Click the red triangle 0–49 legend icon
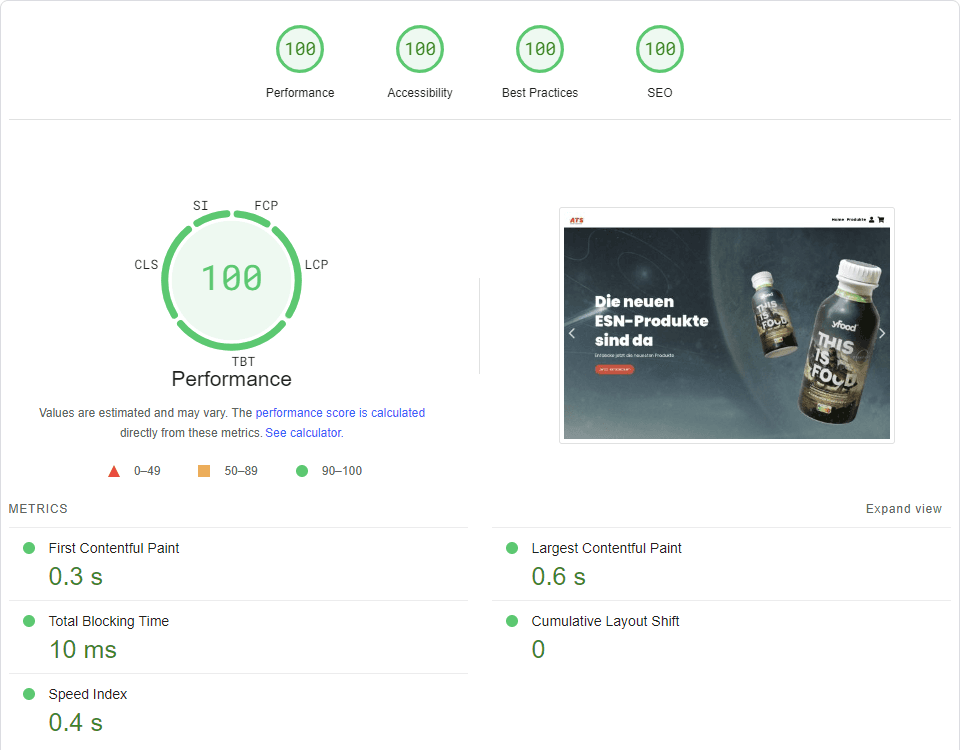 click(114, 471)
